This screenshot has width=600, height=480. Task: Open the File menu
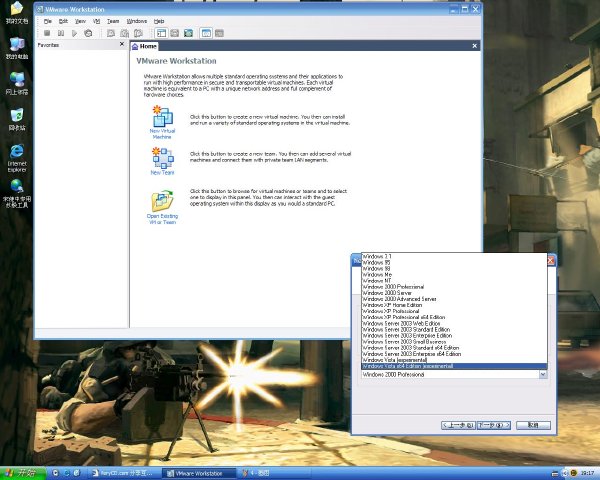(x=48, y=21)
